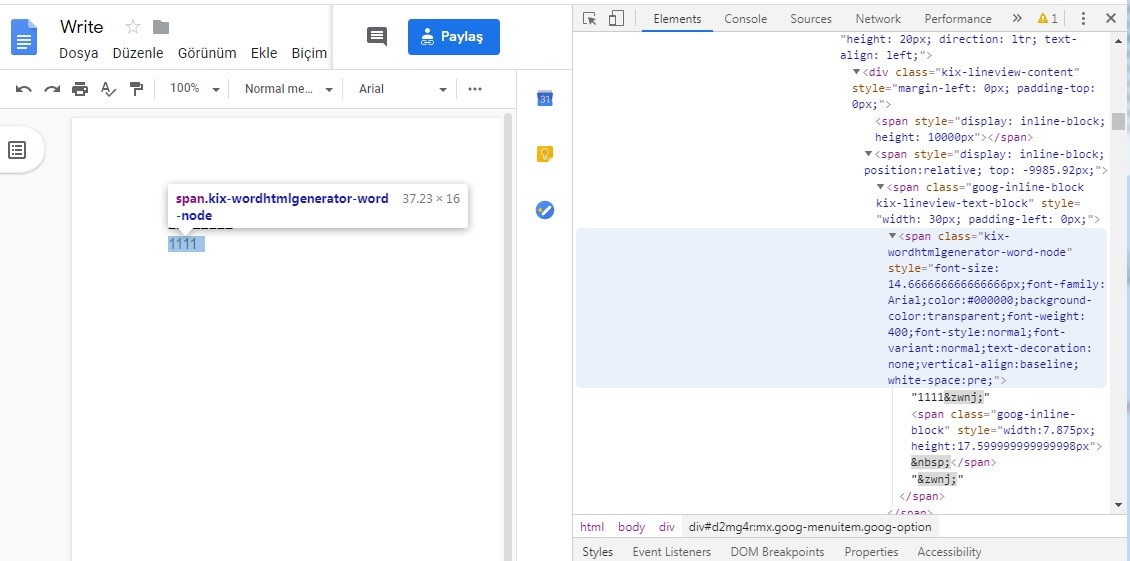Switch to the Event Listeners tab
Image resolution: width=1130 pixels, height=561 pixels.
tap(672, 552)
